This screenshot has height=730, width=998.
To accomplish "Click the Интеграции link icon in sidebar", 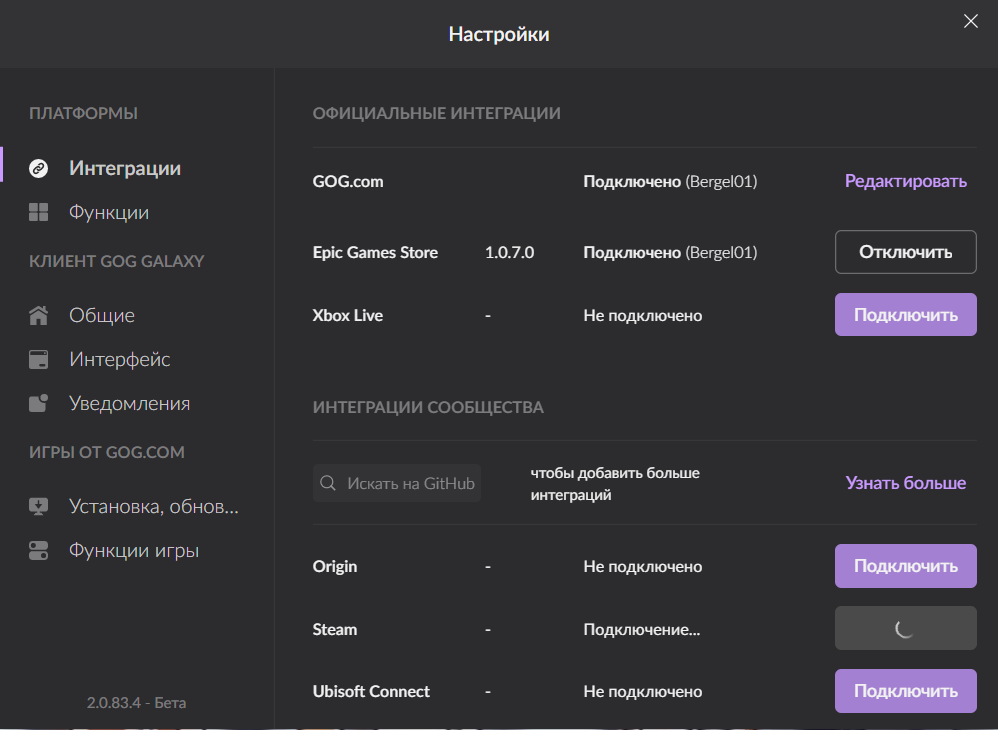I will pyautogui.click(x=38, y=168).
